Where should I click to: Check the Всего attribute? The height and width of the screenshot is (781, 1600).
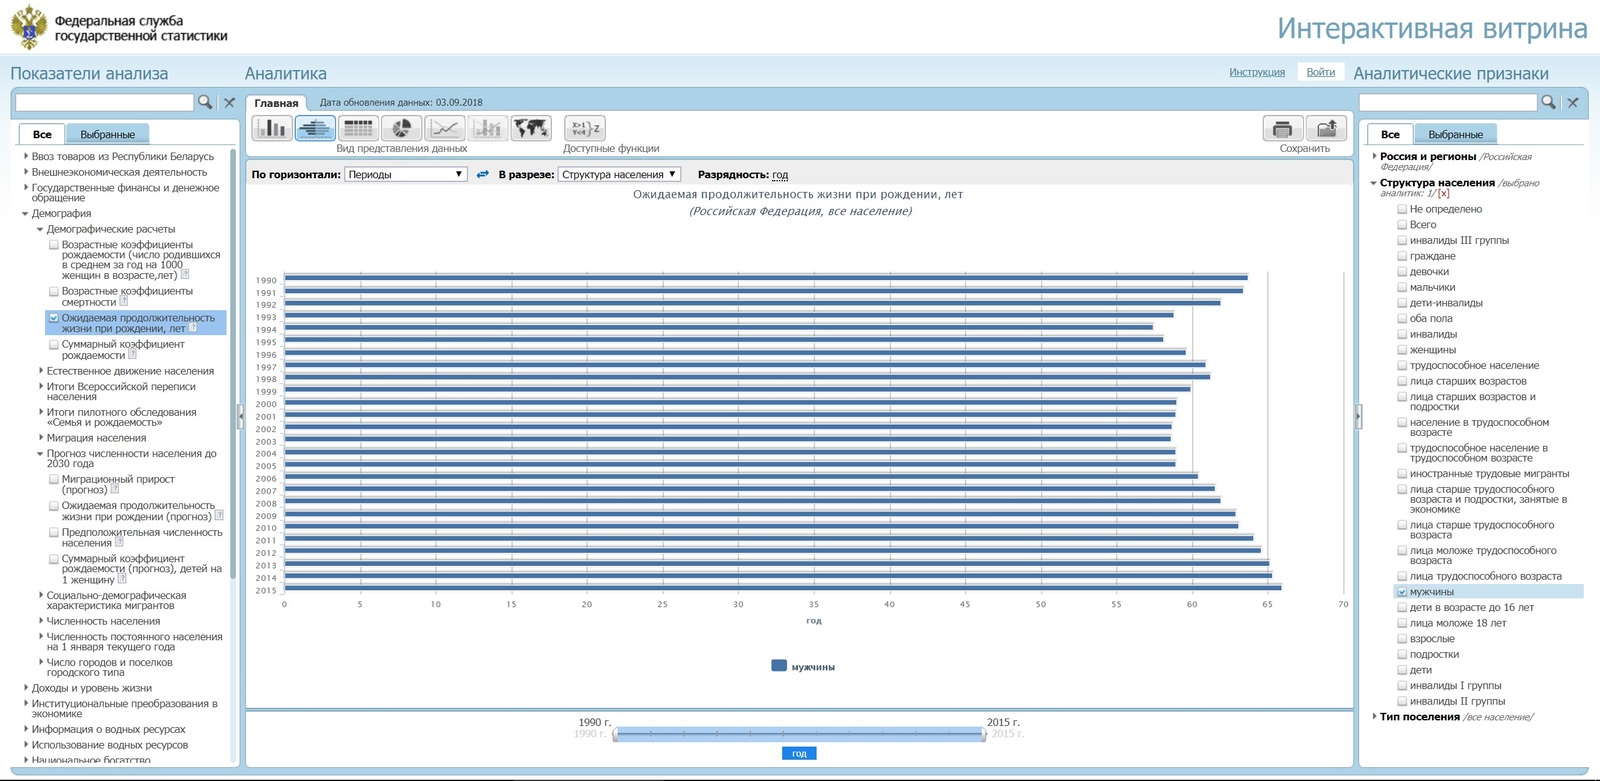click(1402, 225)
